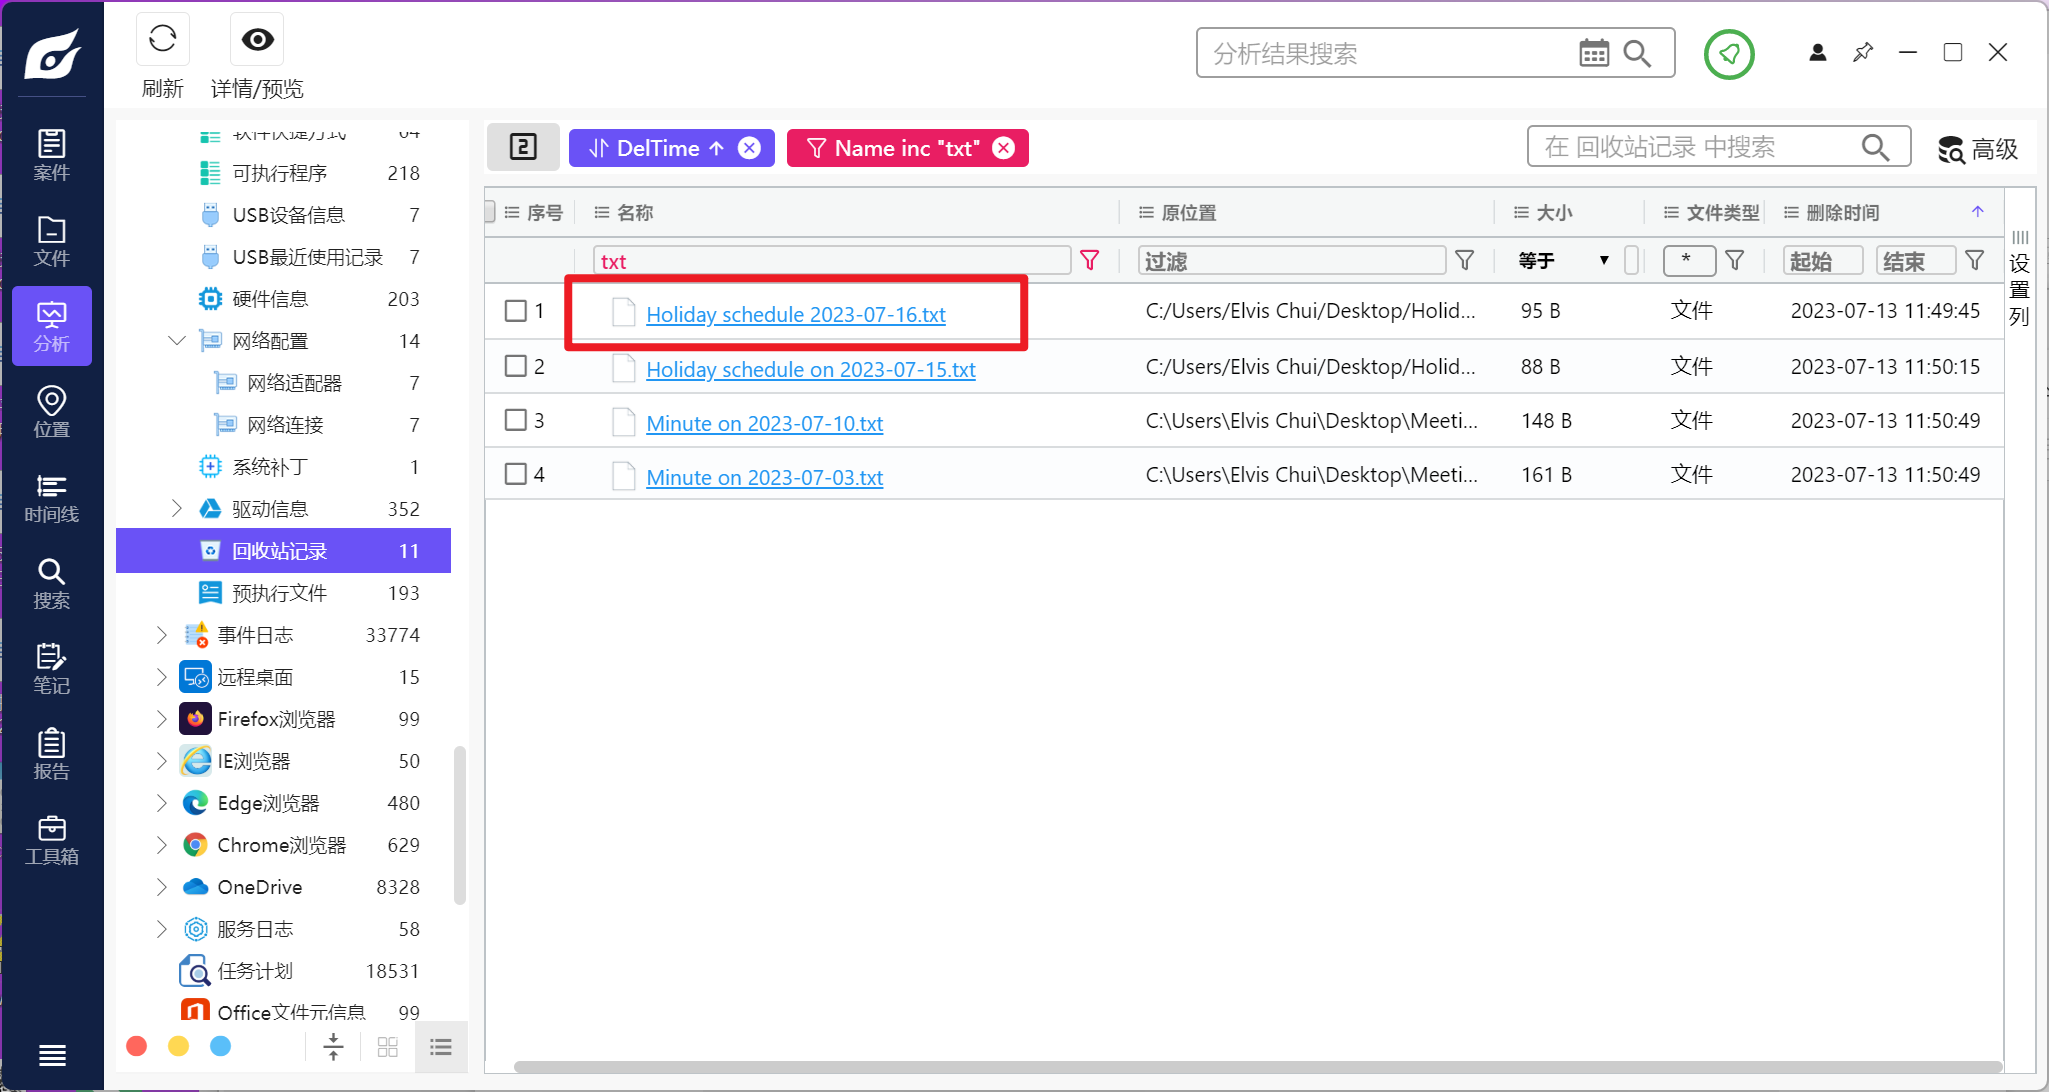Check the checkbox for row 4
The height and width of the screenshot is (1092, 2049).
pos(516,474)
